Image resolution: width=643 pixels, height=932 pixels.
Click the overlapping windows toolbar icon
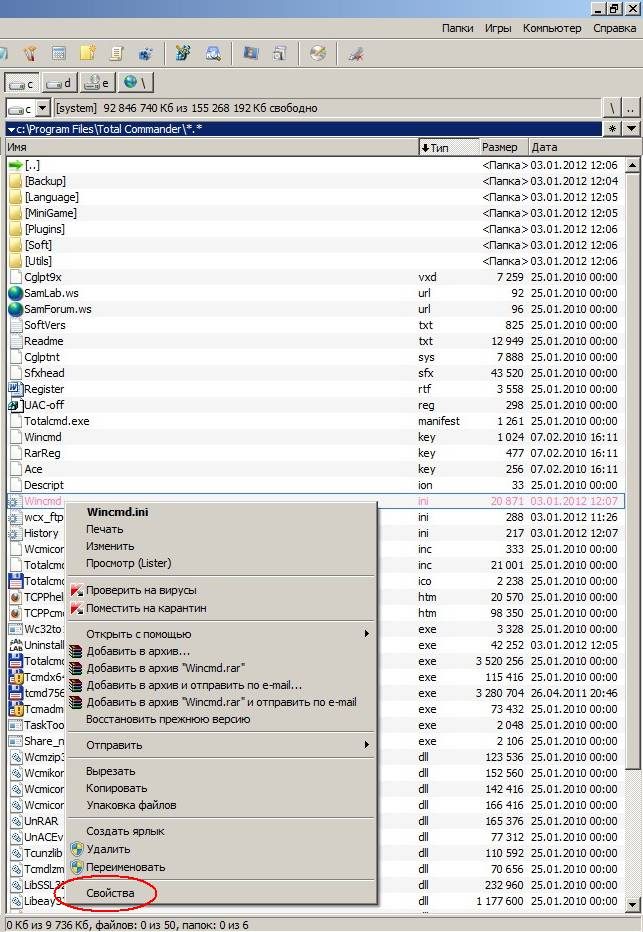(280, 53)
